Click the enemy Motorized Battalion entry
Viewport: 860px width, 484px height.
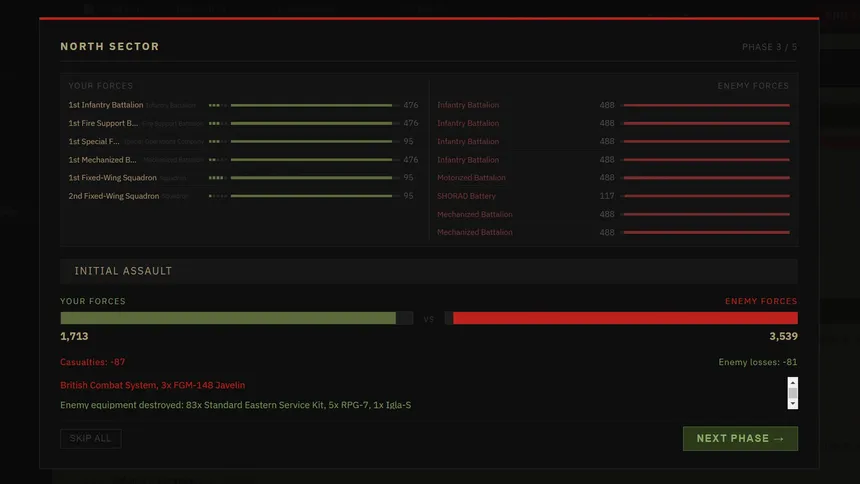click(x=613, y=178)
